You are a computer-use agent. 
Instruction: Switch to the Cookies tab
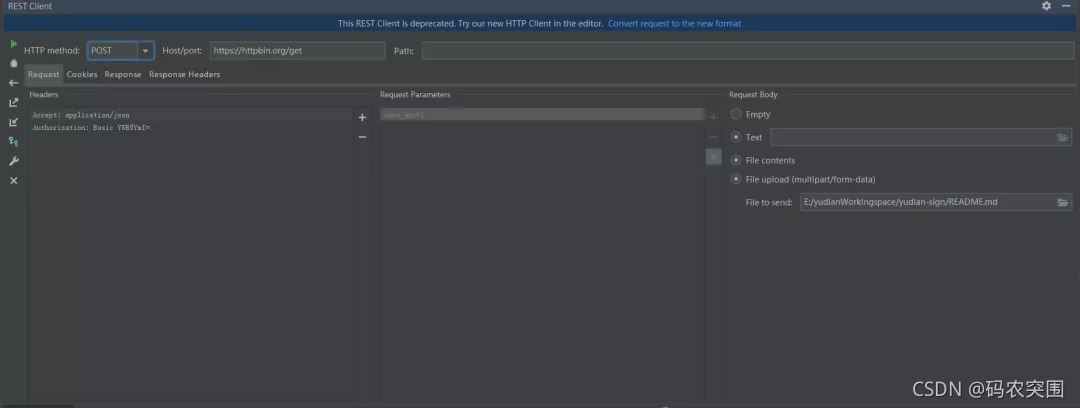[x=82, y=74]
